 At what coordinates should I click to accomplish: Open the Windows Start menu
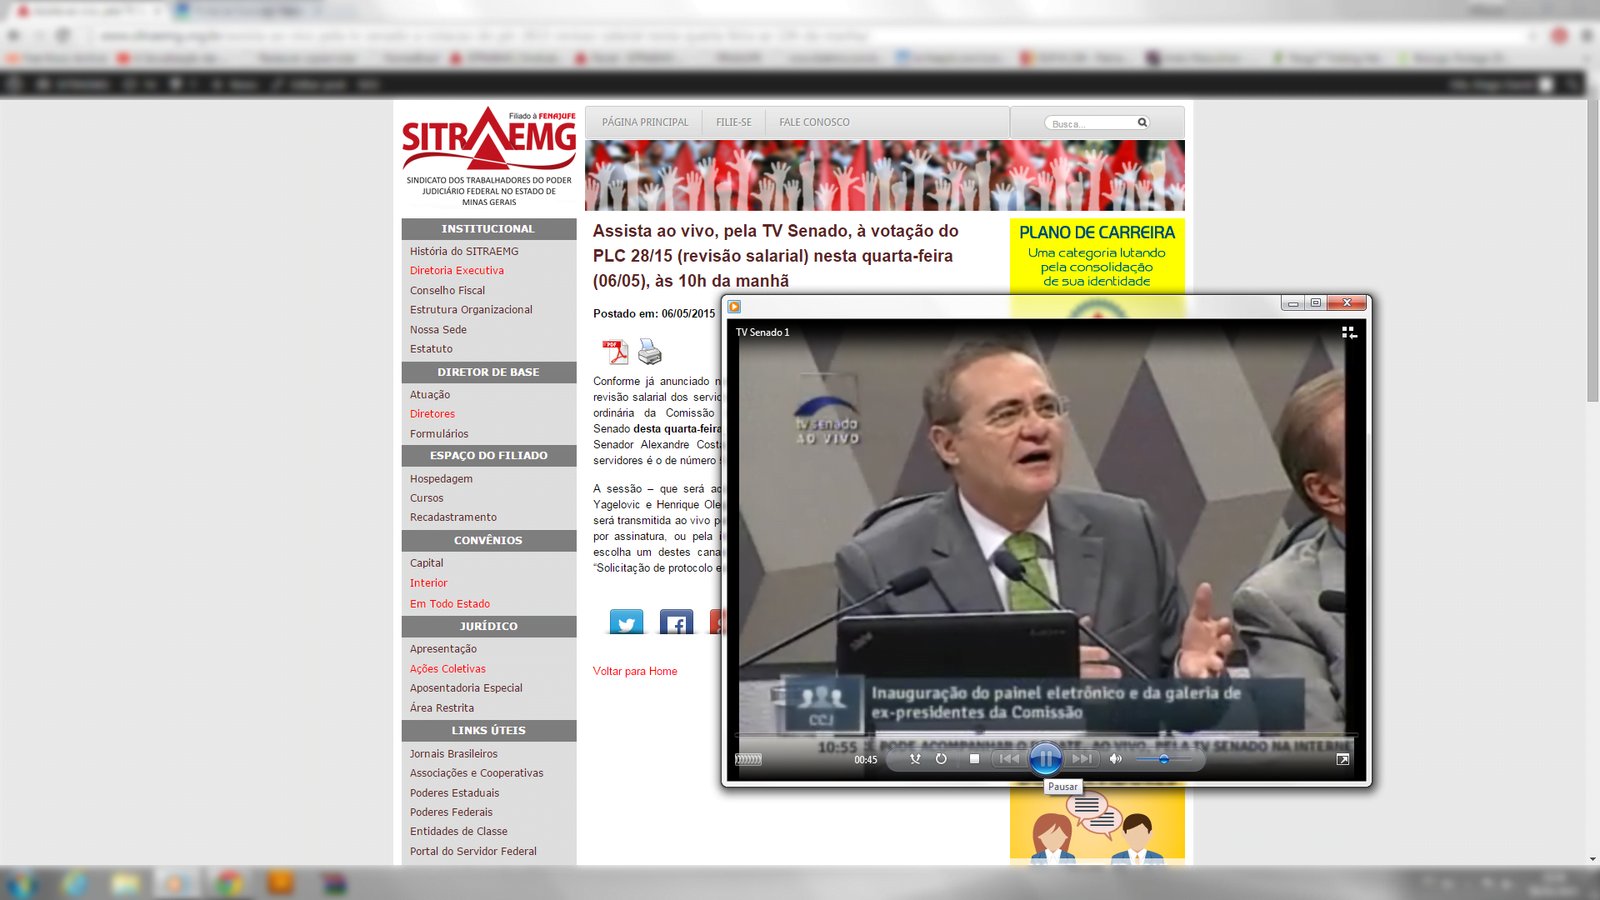(x=20, y=883)
